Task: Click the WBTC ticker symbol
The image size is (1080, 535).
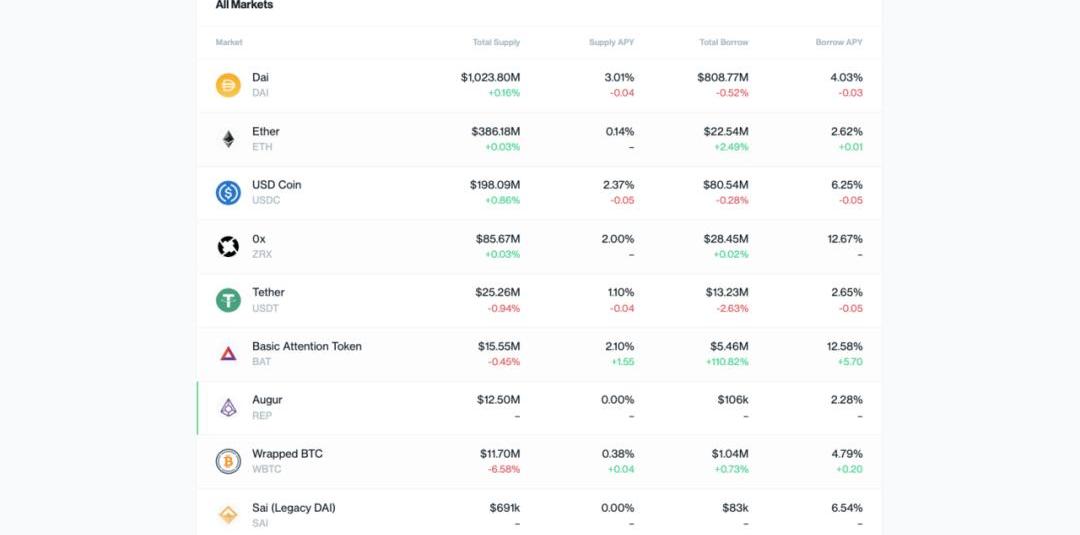Action: (267, 470)
